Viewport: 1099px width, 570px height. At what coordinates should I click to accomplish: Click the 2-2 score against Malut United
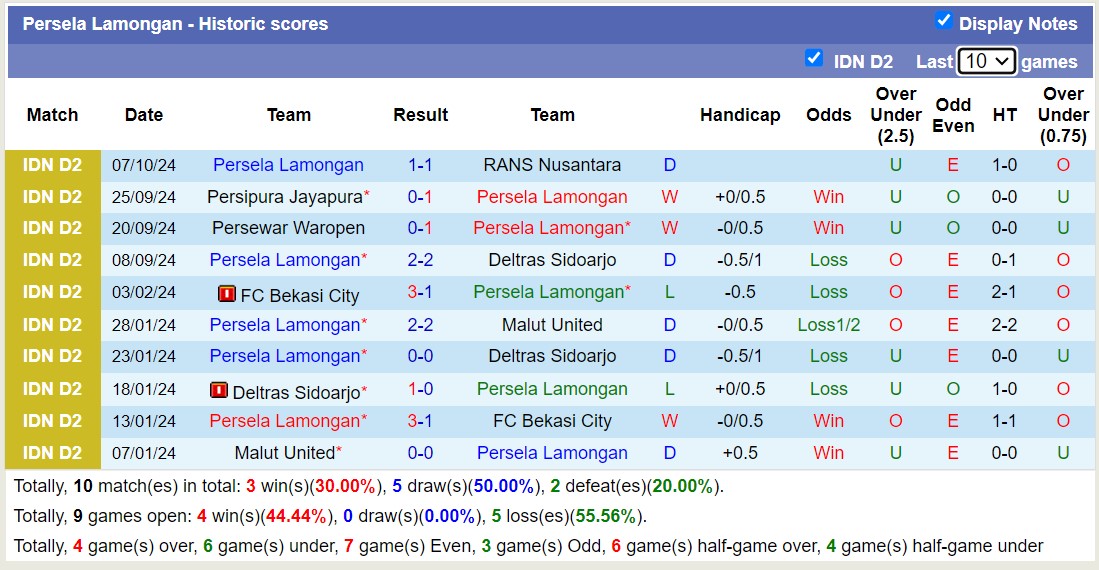click(420, 325)
